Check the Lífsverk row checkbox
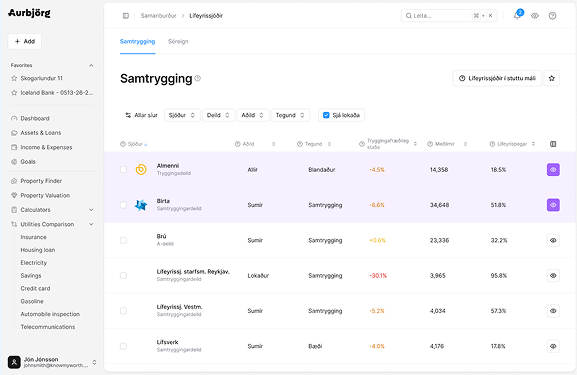 click(x=123, y=346)
